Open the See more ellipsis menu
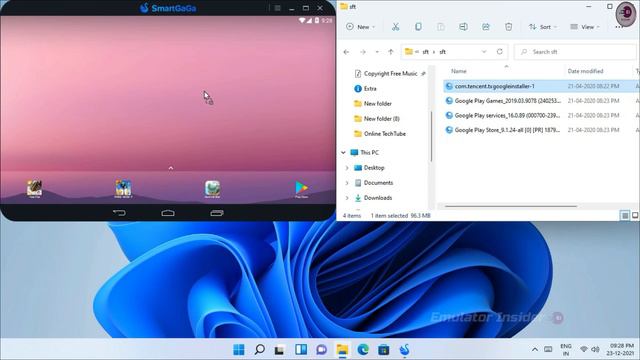The width and height of the screenshot is (640, 360). click(x=619, y=27)
